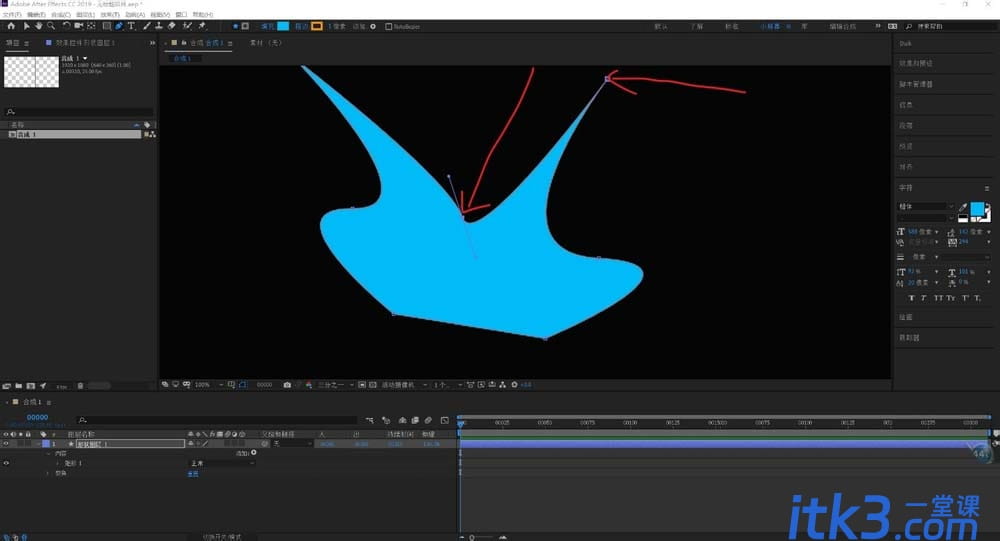The width and height of the screenshot is (1000, 541).
Task: Open the viewer resolution dropdown
Action: [335, 385]
